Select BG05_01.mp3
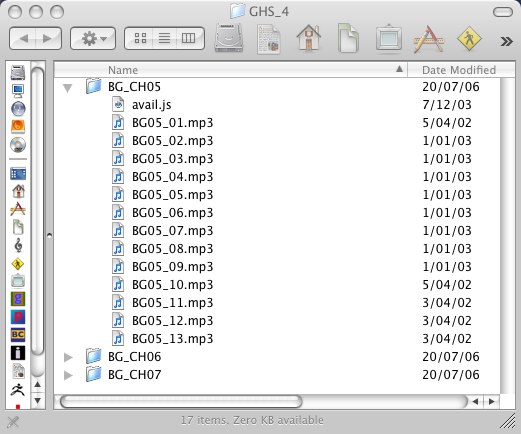The image size is (521, 434). click(172, 123)
